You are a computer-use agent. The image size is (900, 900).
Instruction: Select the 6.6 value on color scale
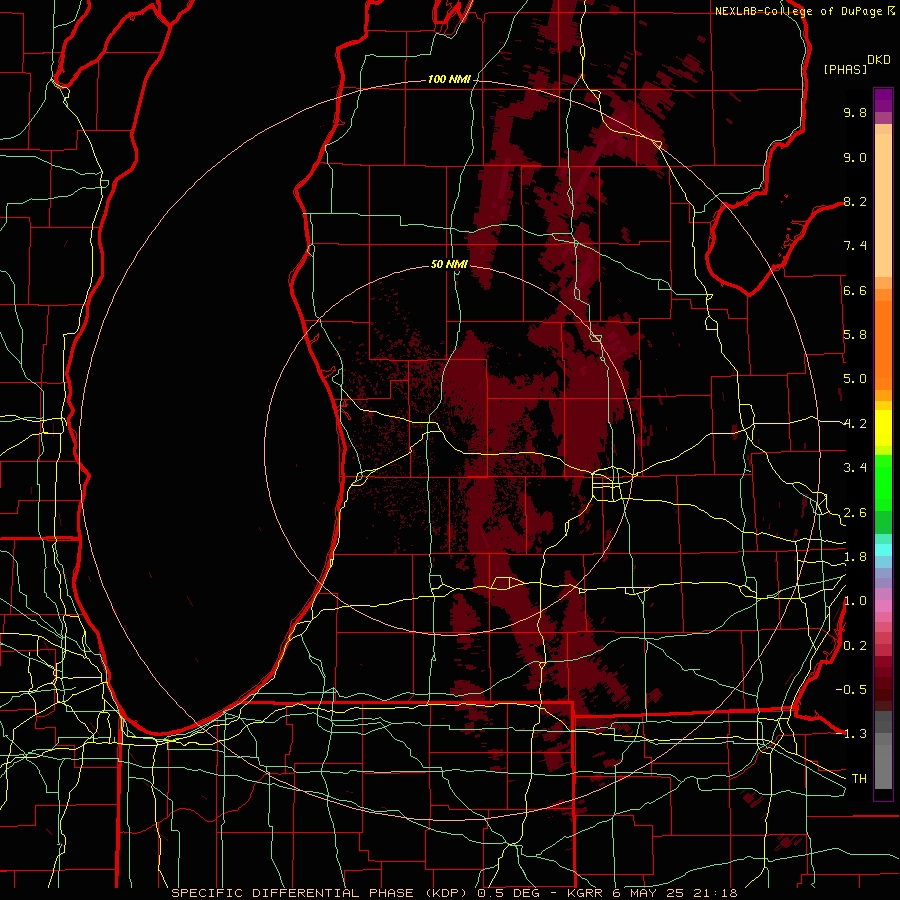click(855, 290)
